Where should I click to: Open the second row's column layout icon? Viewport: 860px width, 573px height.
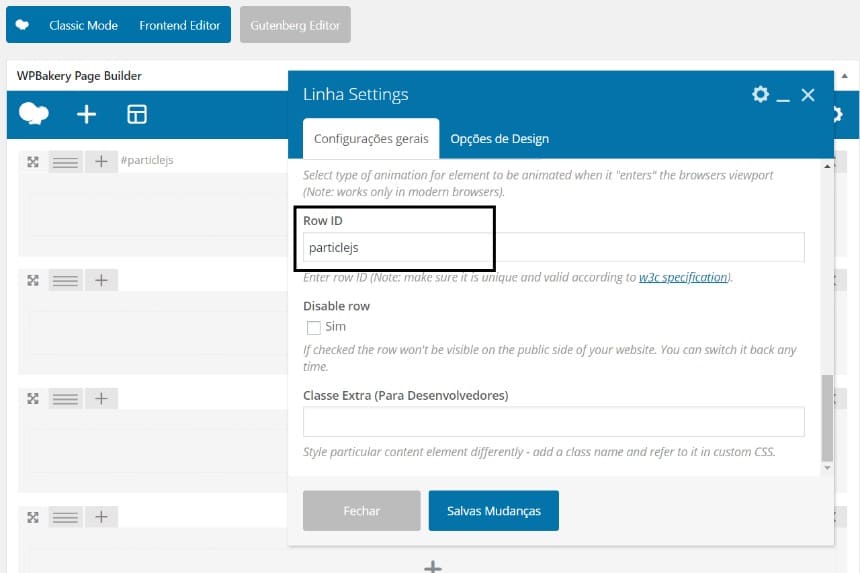[x=65, y=281]
